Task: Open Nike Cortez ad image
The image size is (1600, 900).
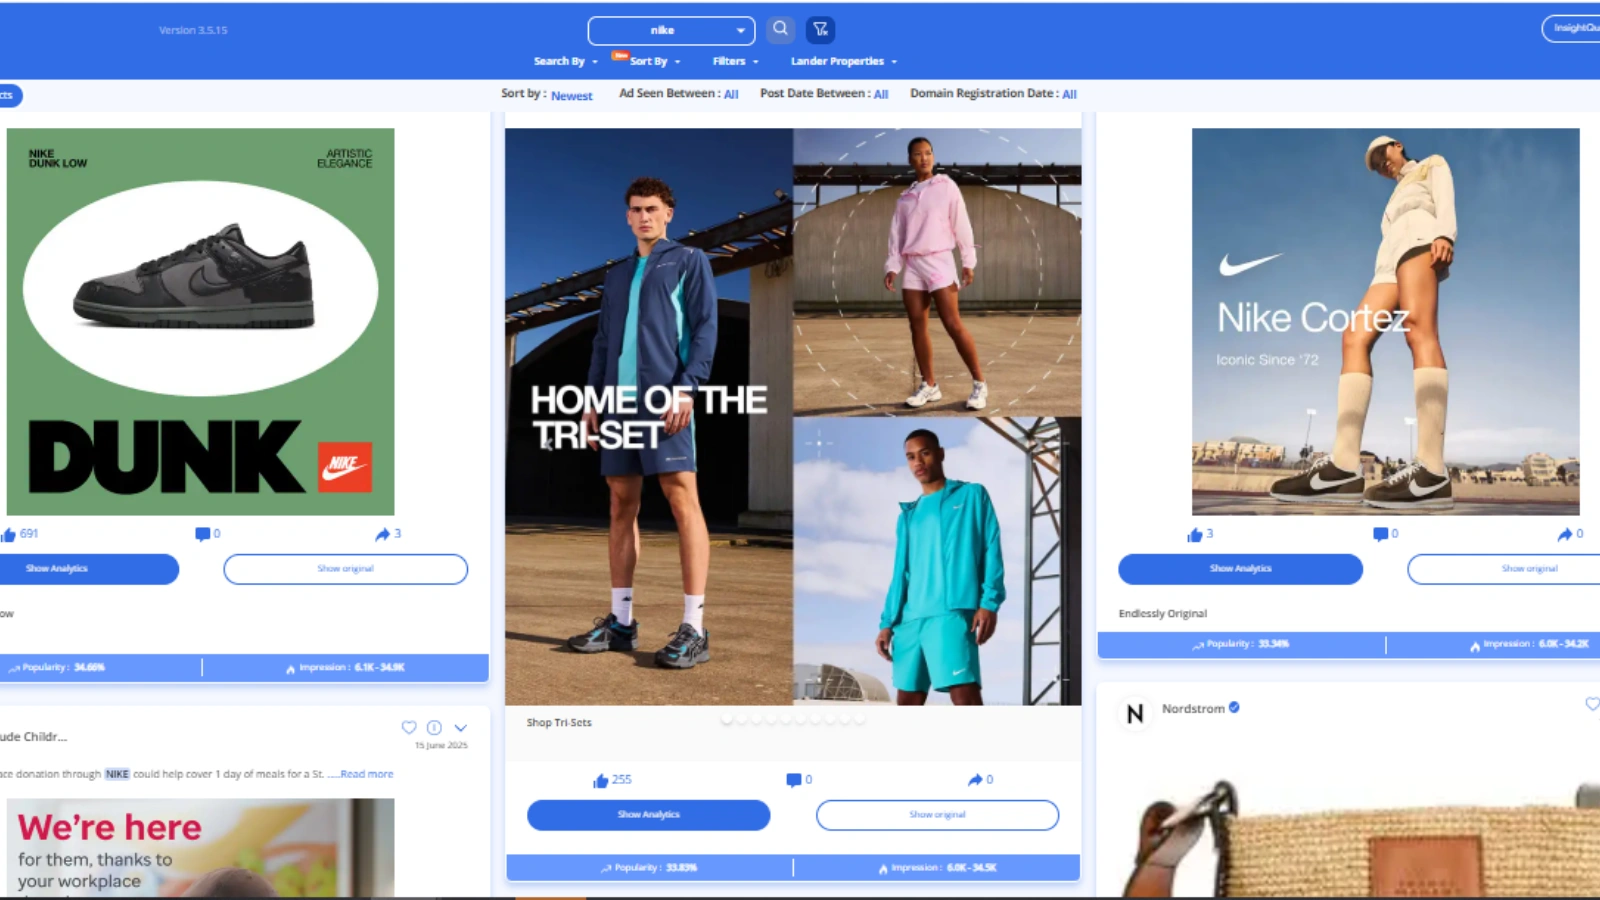Action: (x=1385, y=322)
